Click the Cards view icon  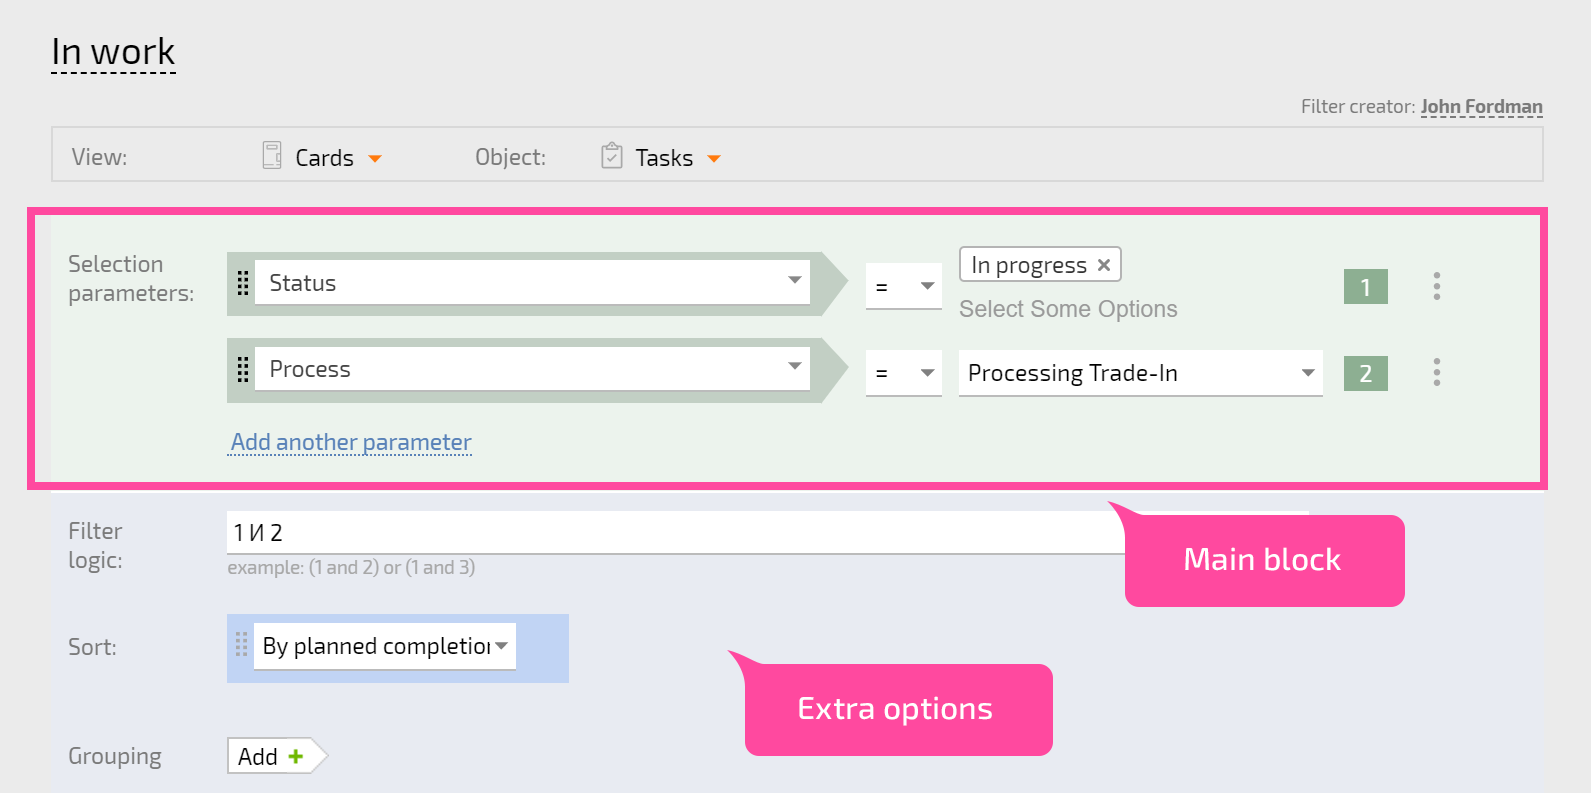pos(272,155)
